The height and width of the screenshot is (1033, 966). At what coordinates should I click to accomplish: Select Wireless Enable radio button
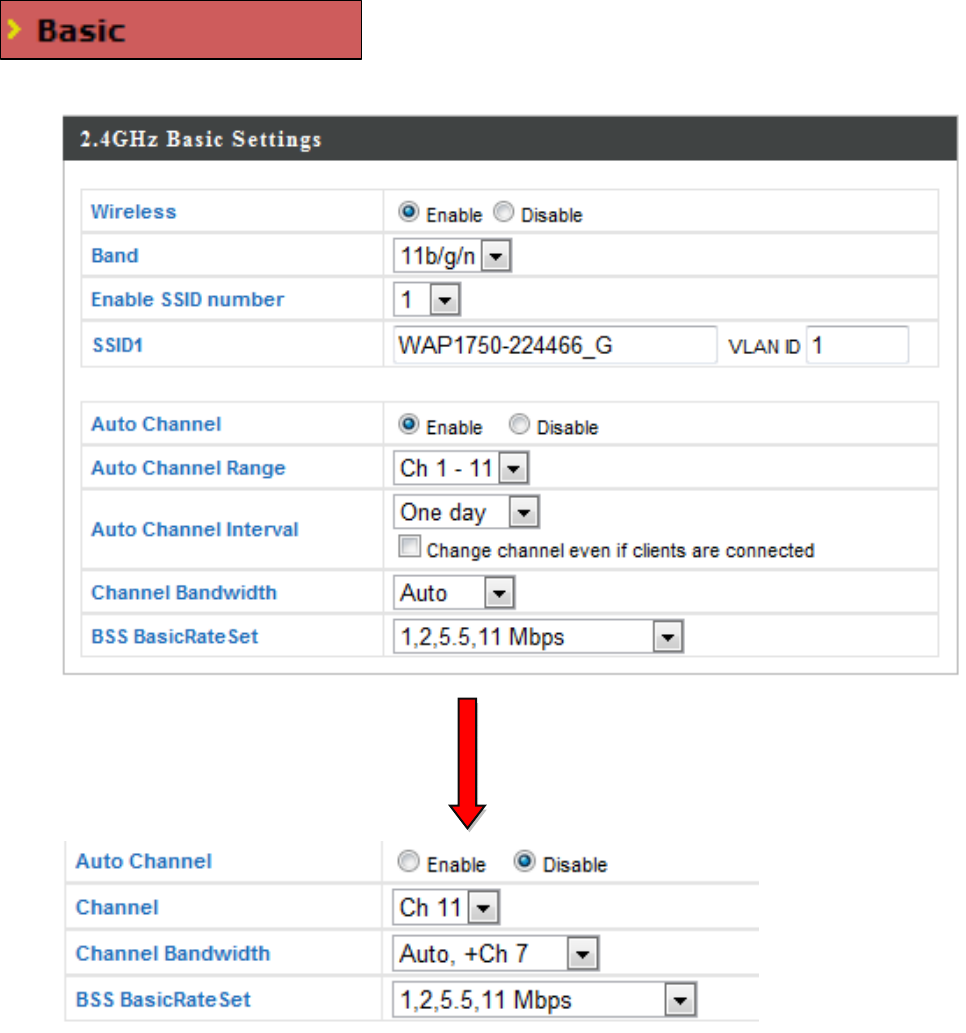click(x=409, y=212)
